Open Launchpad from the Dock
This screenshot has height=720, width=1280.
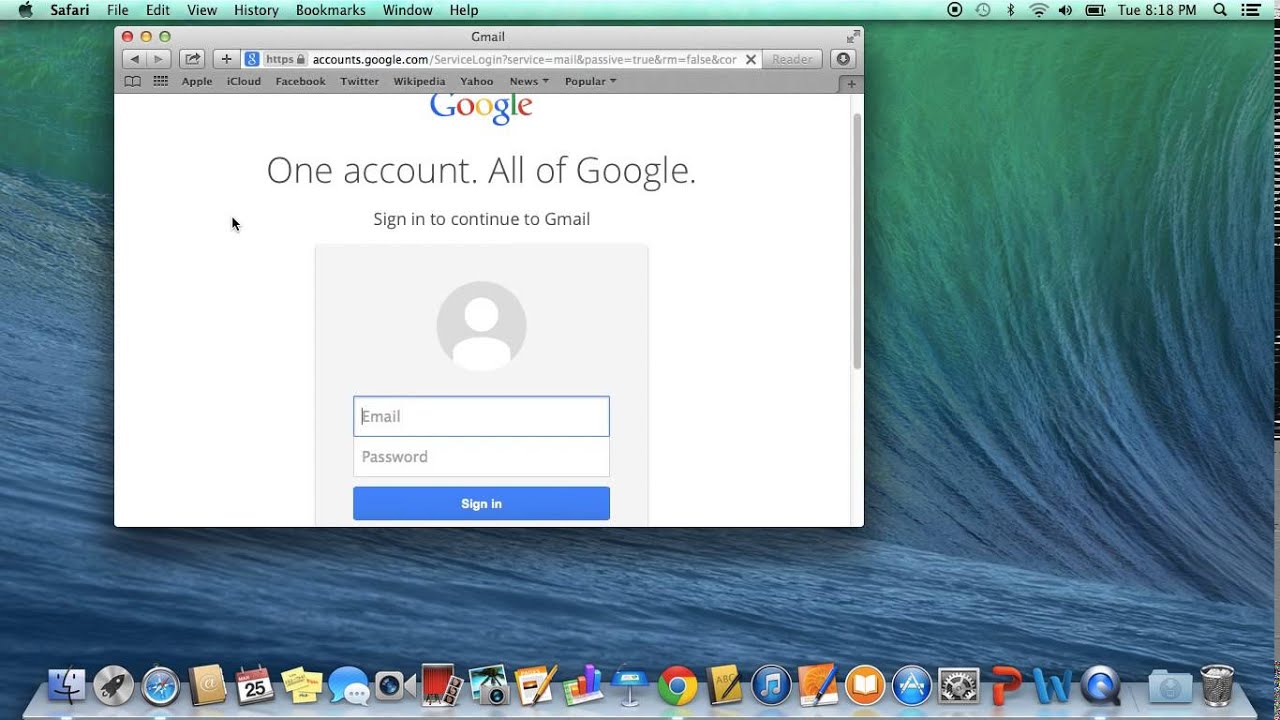click(113, 687)
